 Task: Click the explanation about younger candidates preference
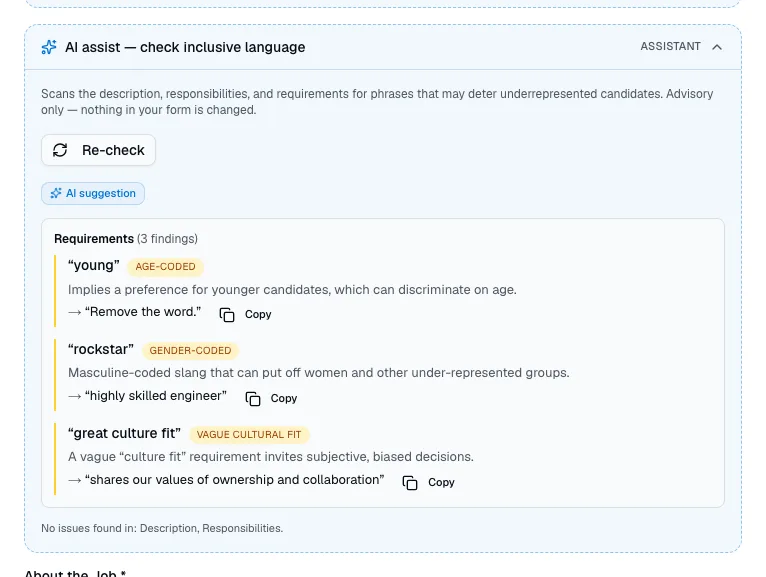click(292, 290)
